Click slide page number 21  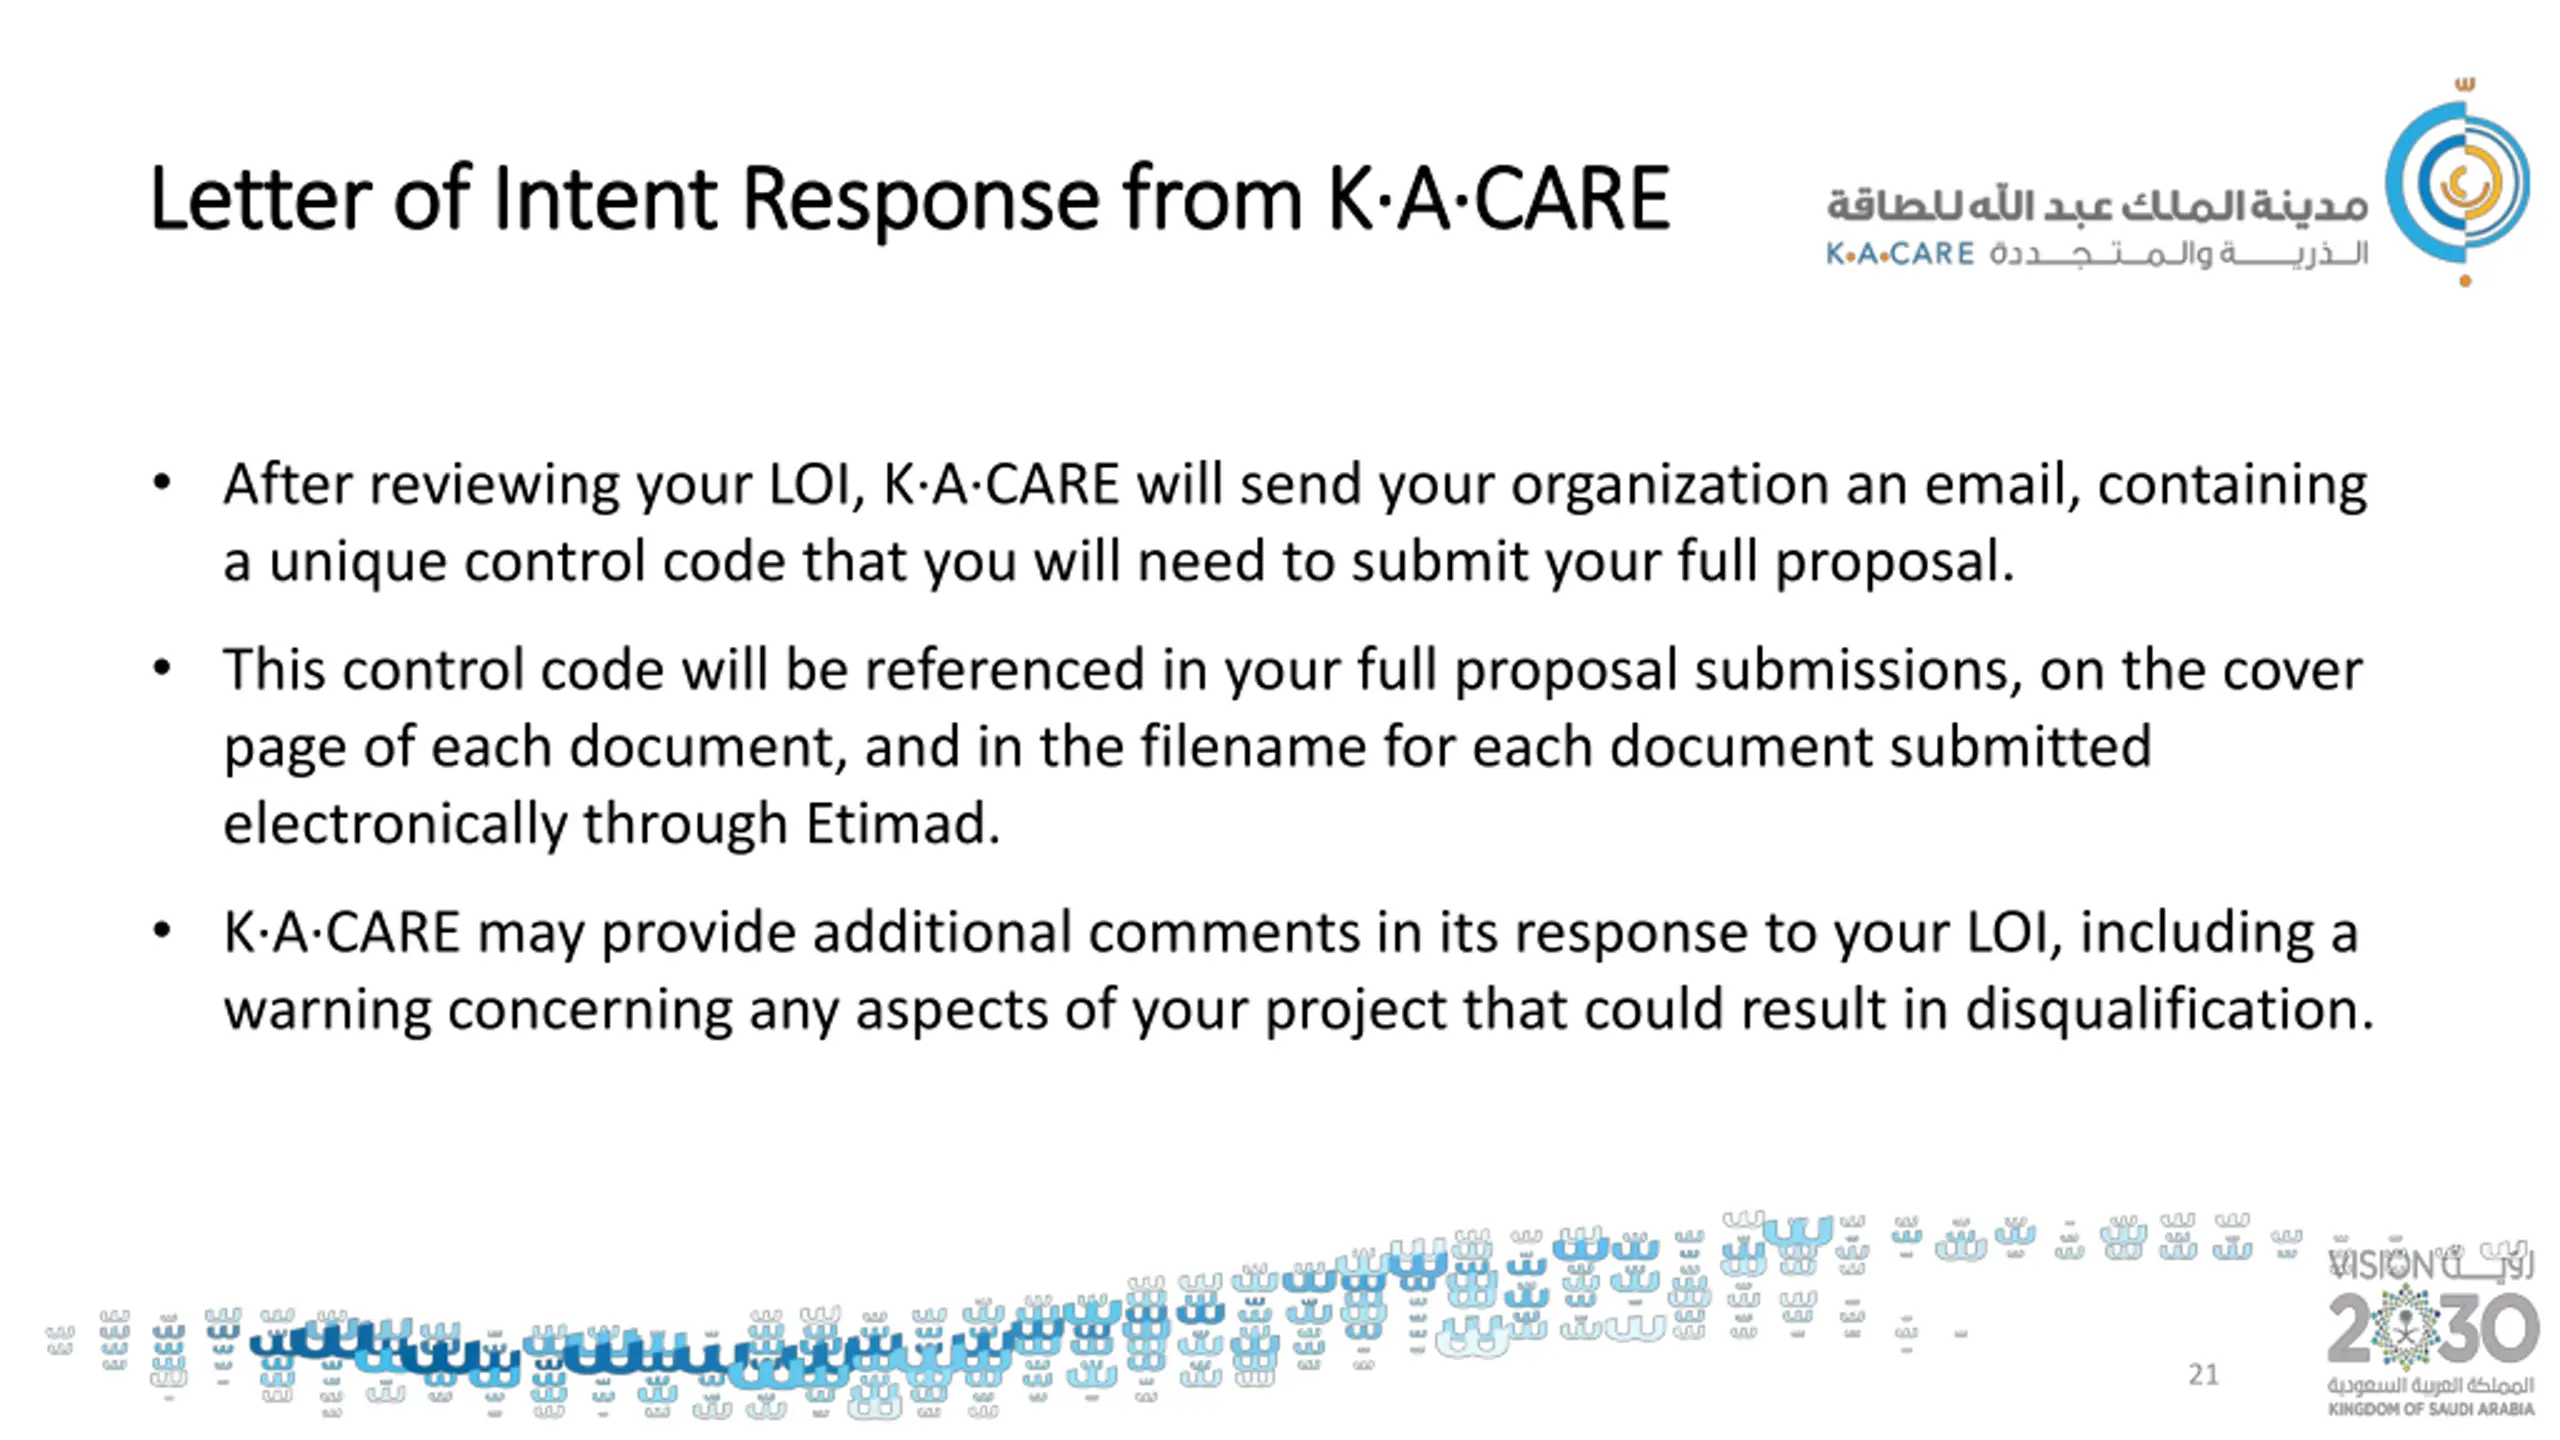point(2203,1375)
